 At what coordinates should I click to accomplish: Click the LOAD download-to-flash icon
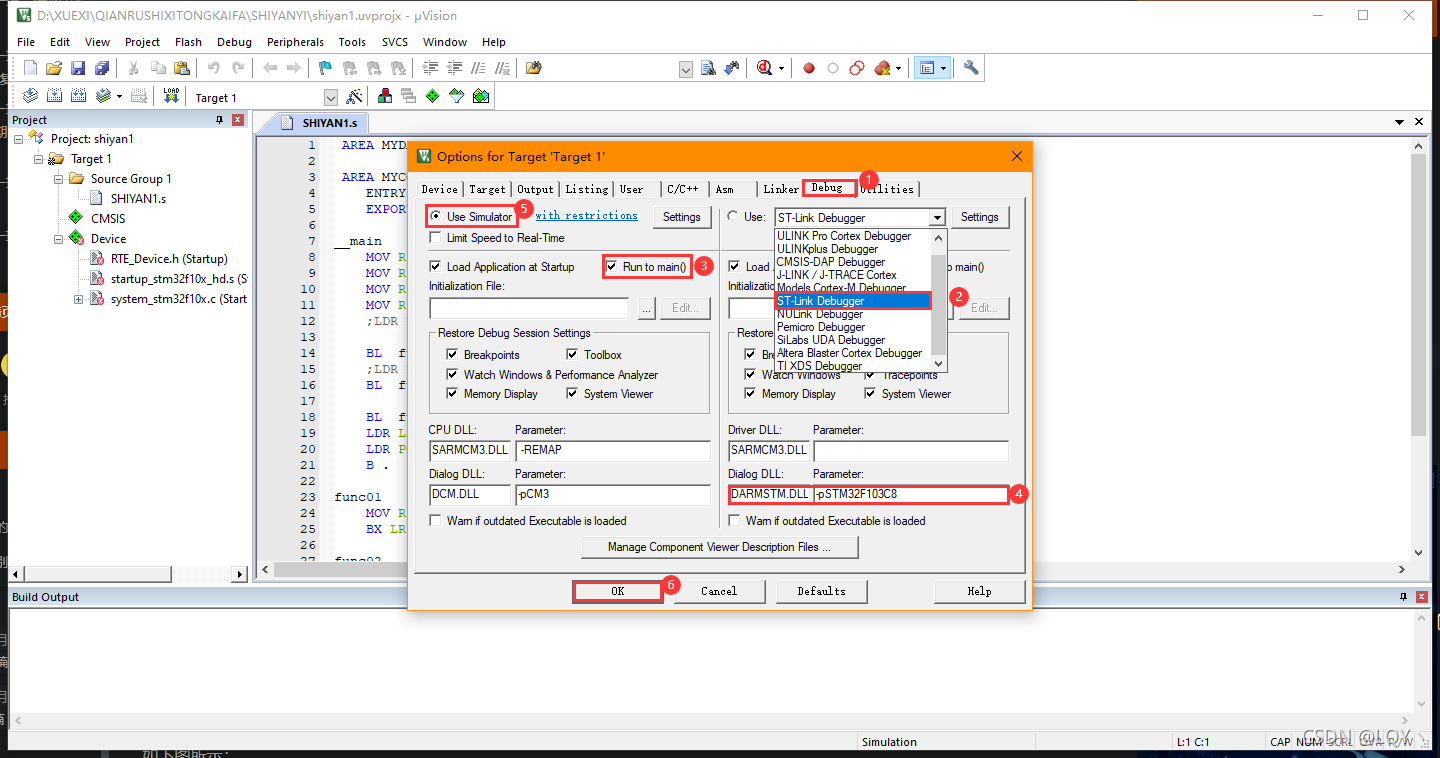[x=171, y=96]
